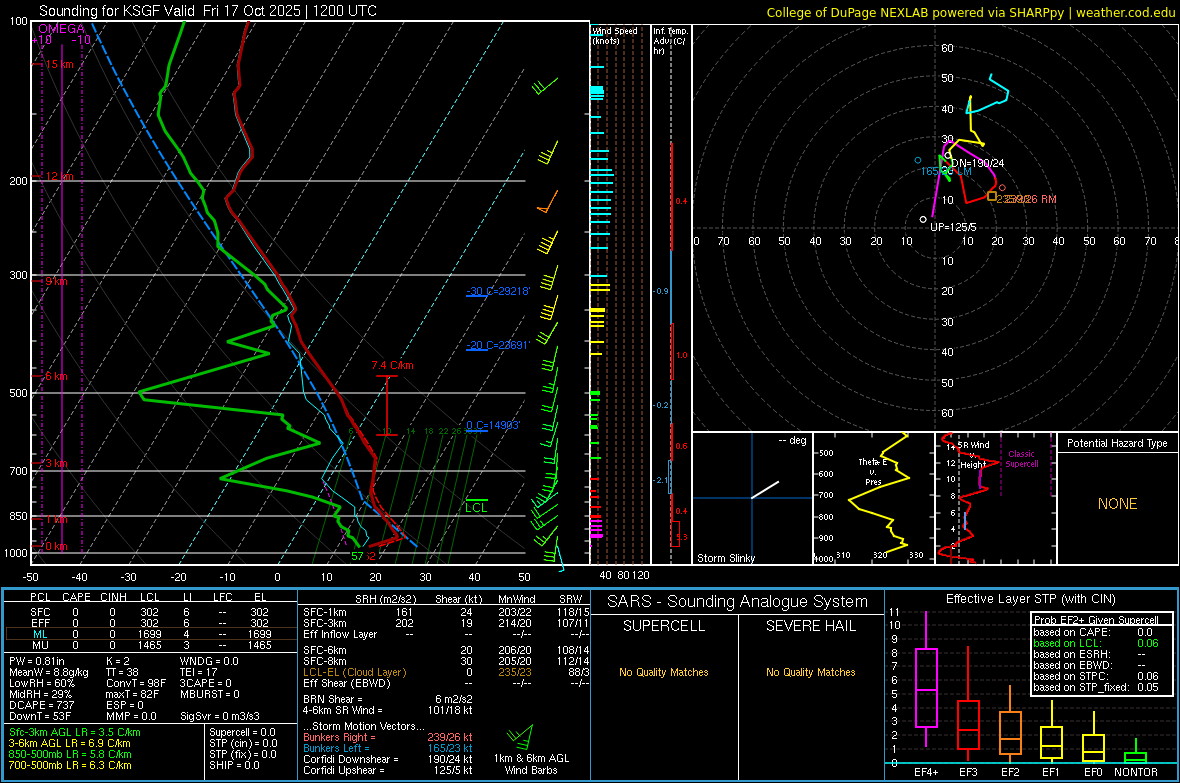This screenshot has width=1180, height=783.
Task: Click the 'PW = 0.81in' value
Action: (x=37, y=661)
